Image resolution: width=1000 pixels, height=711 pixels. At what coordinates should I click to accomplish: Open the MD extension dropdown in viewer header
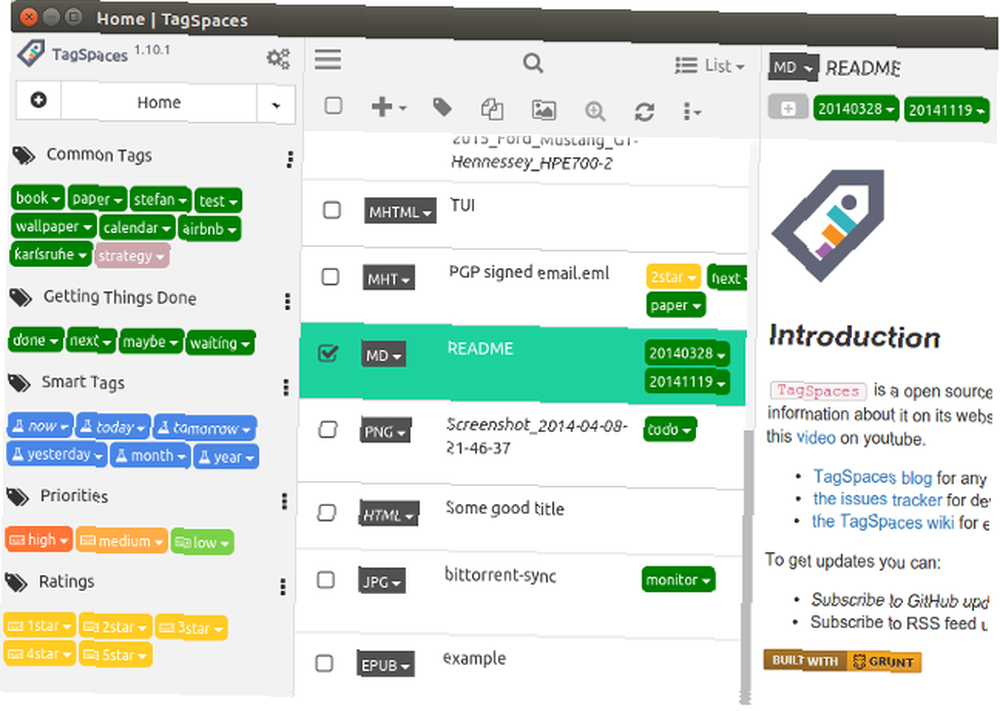(793, 67)
